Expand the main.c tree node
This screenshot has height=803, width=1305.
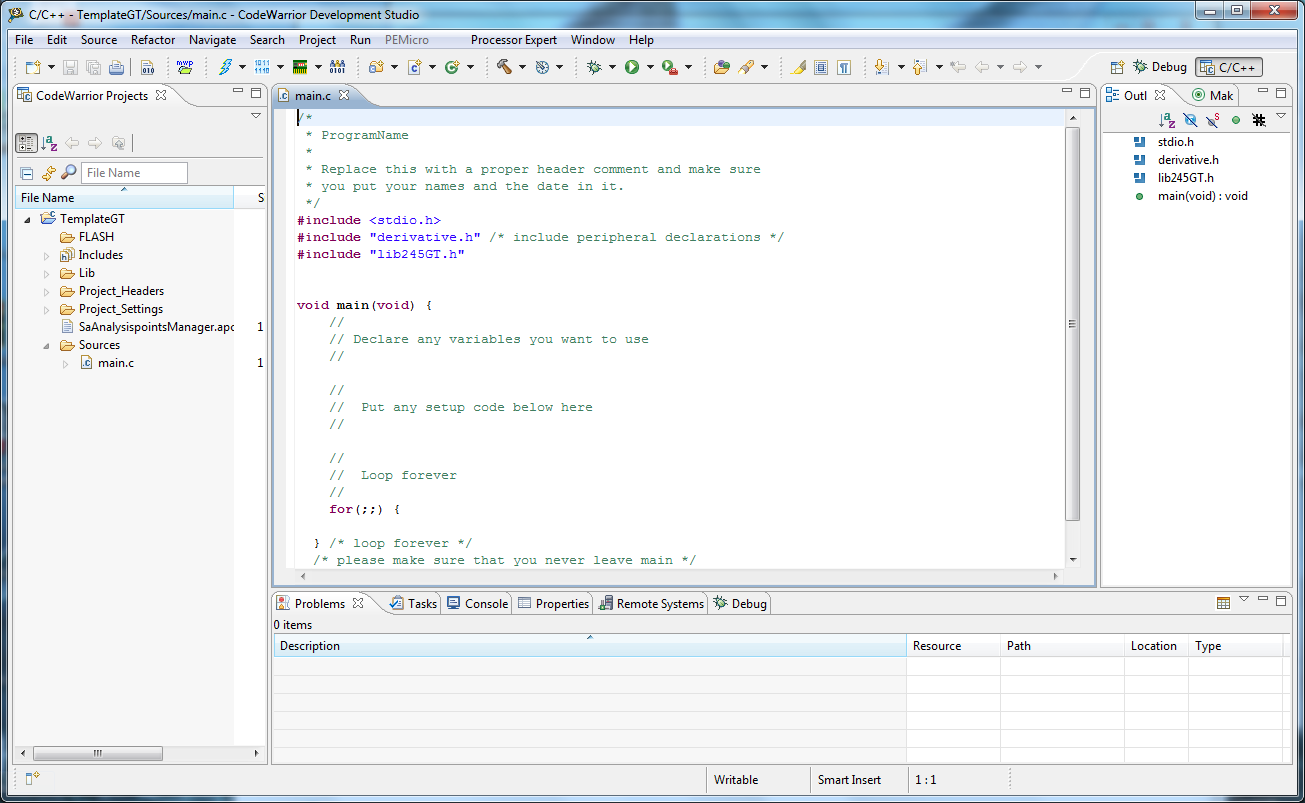coord(65,363)
